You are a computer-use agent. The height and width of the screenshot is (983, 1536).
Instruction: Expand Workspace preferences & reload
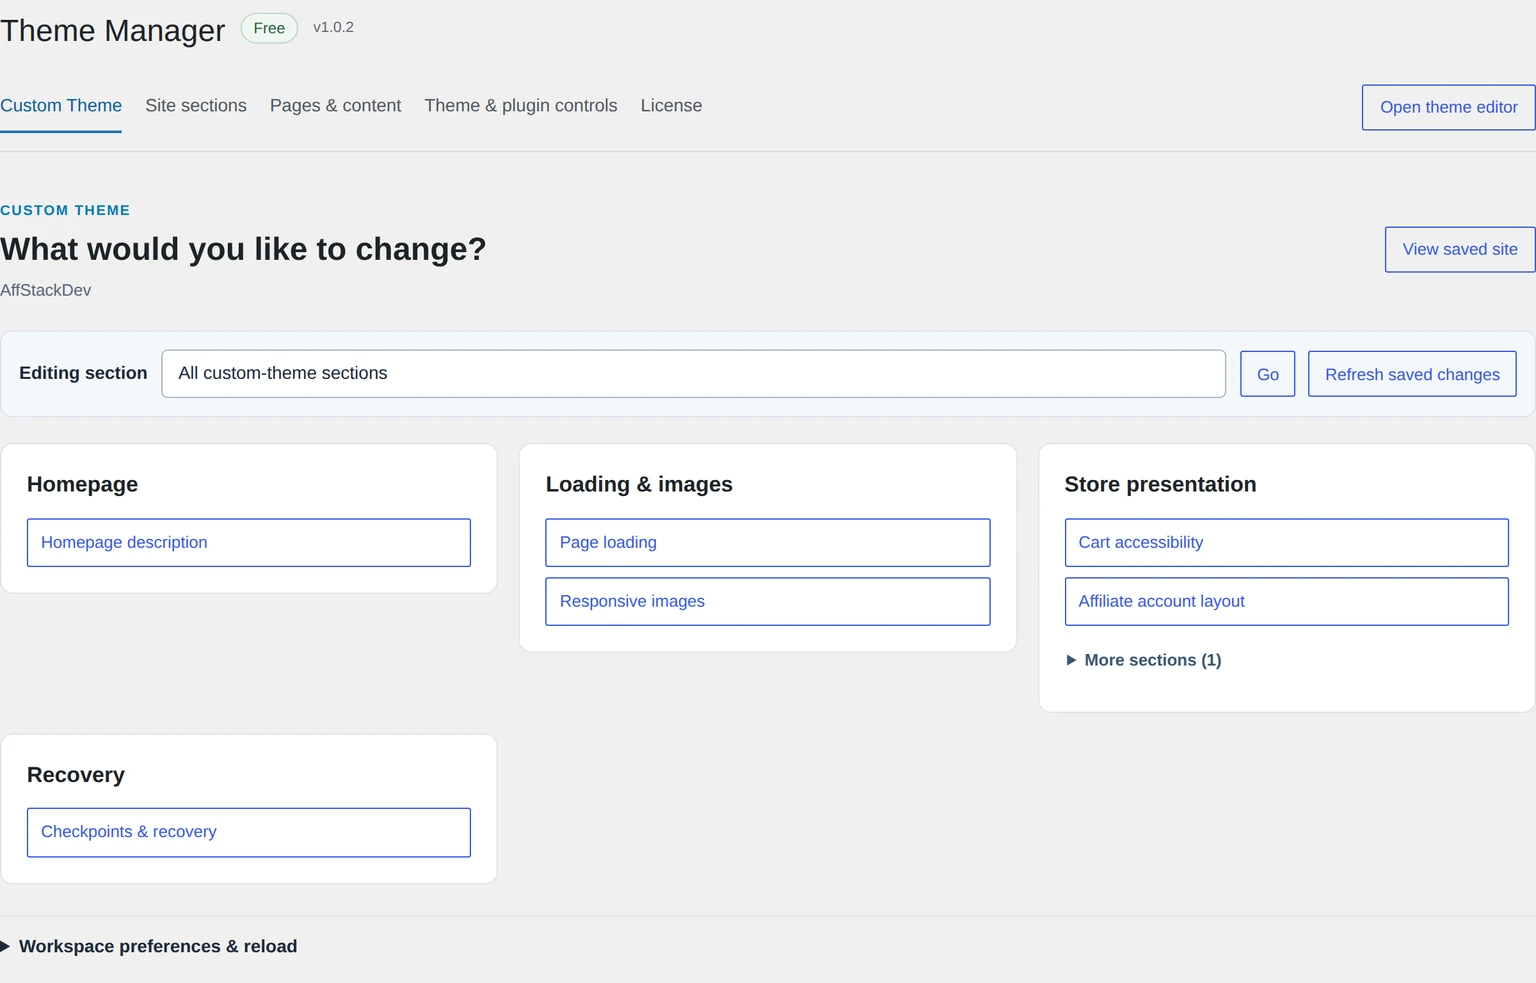(149, 946)
